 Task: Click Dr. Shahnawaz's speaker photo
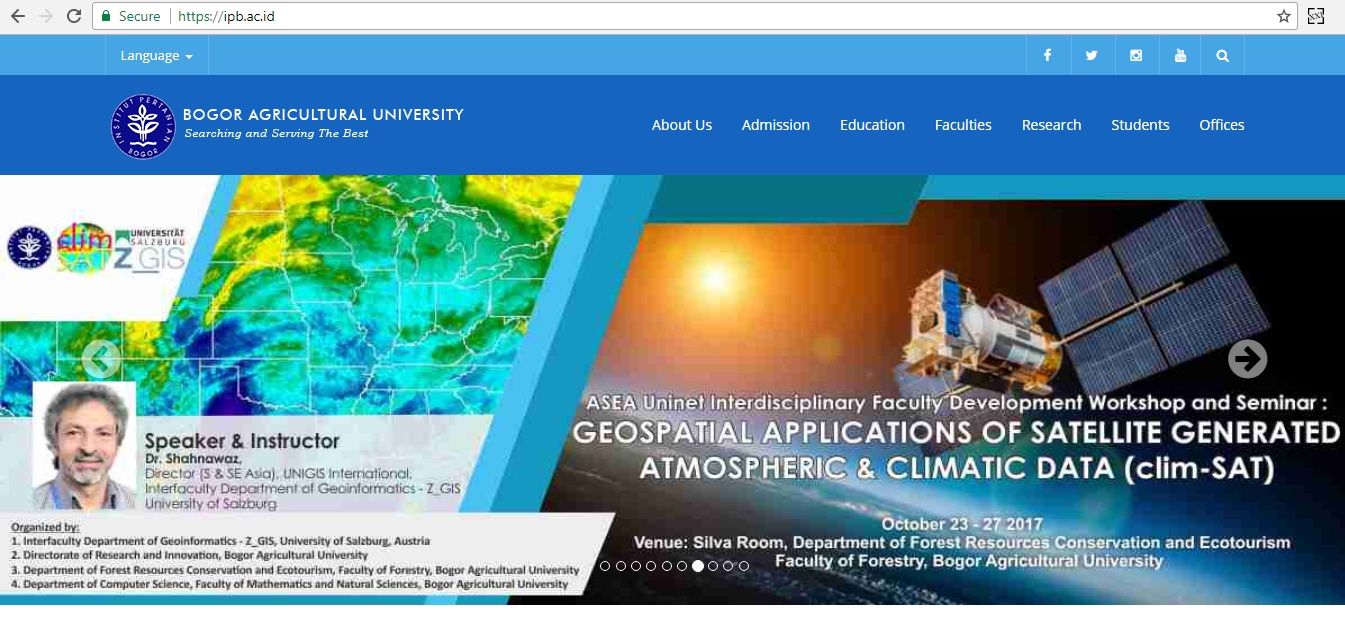point(85,446)
